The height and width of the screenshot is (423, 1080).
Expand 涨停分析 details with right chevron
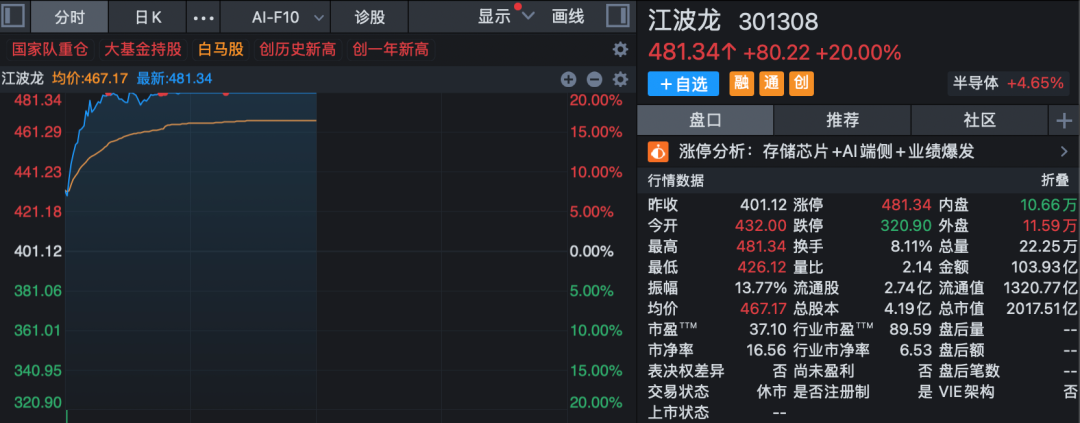1064,152
